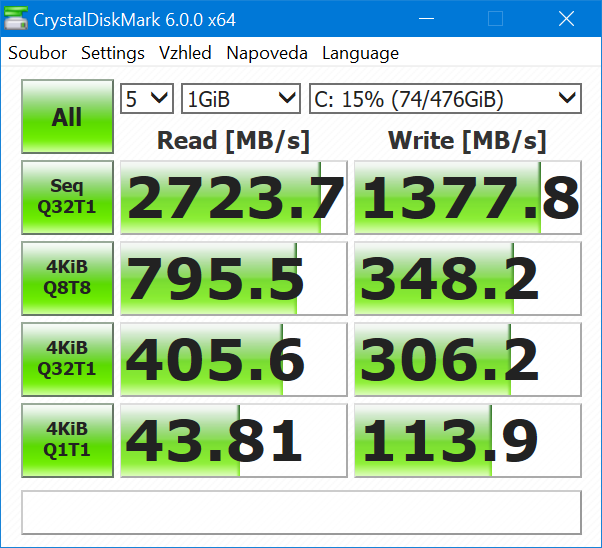The width and height of the screenshot is (602, 548).
Task: Open the Settings menu
Action: coord(112,53)
